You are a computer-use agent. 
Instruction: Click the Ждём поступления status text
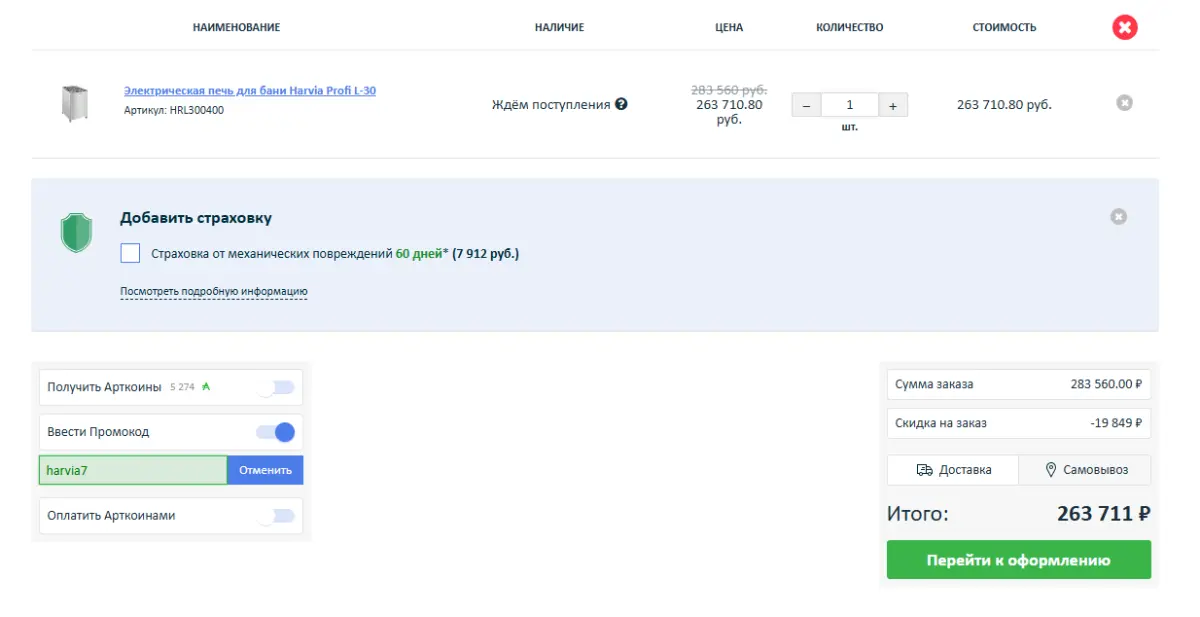click(551, 104)
